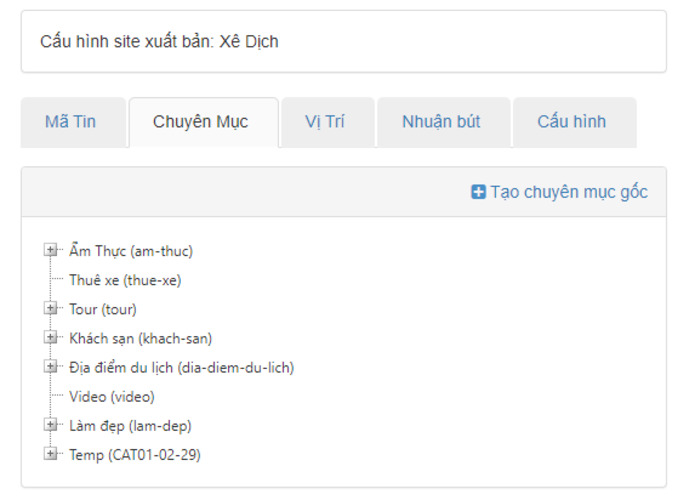
Task: Expand the Làm đẹp category
Action: tap(51, 425)
